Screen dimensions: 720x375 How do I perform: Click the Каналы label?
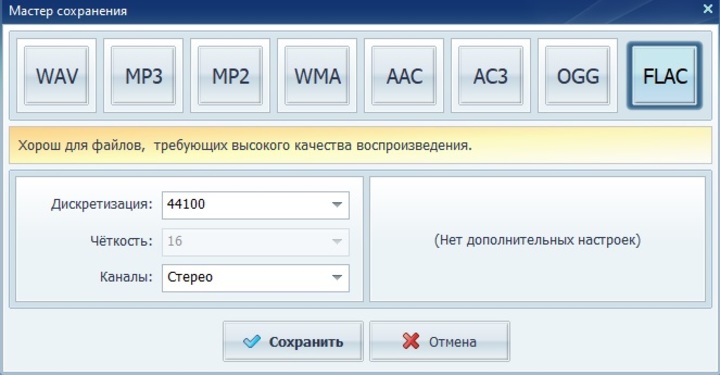[126, 277]
